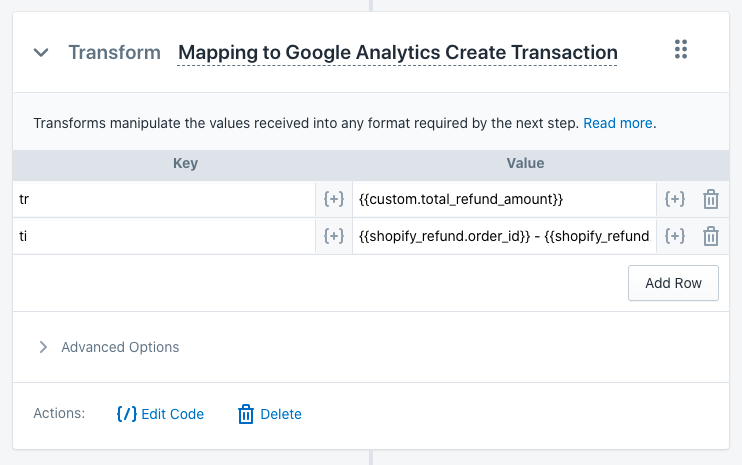Insert variable into the total_refund_amount value

point(675,199)
